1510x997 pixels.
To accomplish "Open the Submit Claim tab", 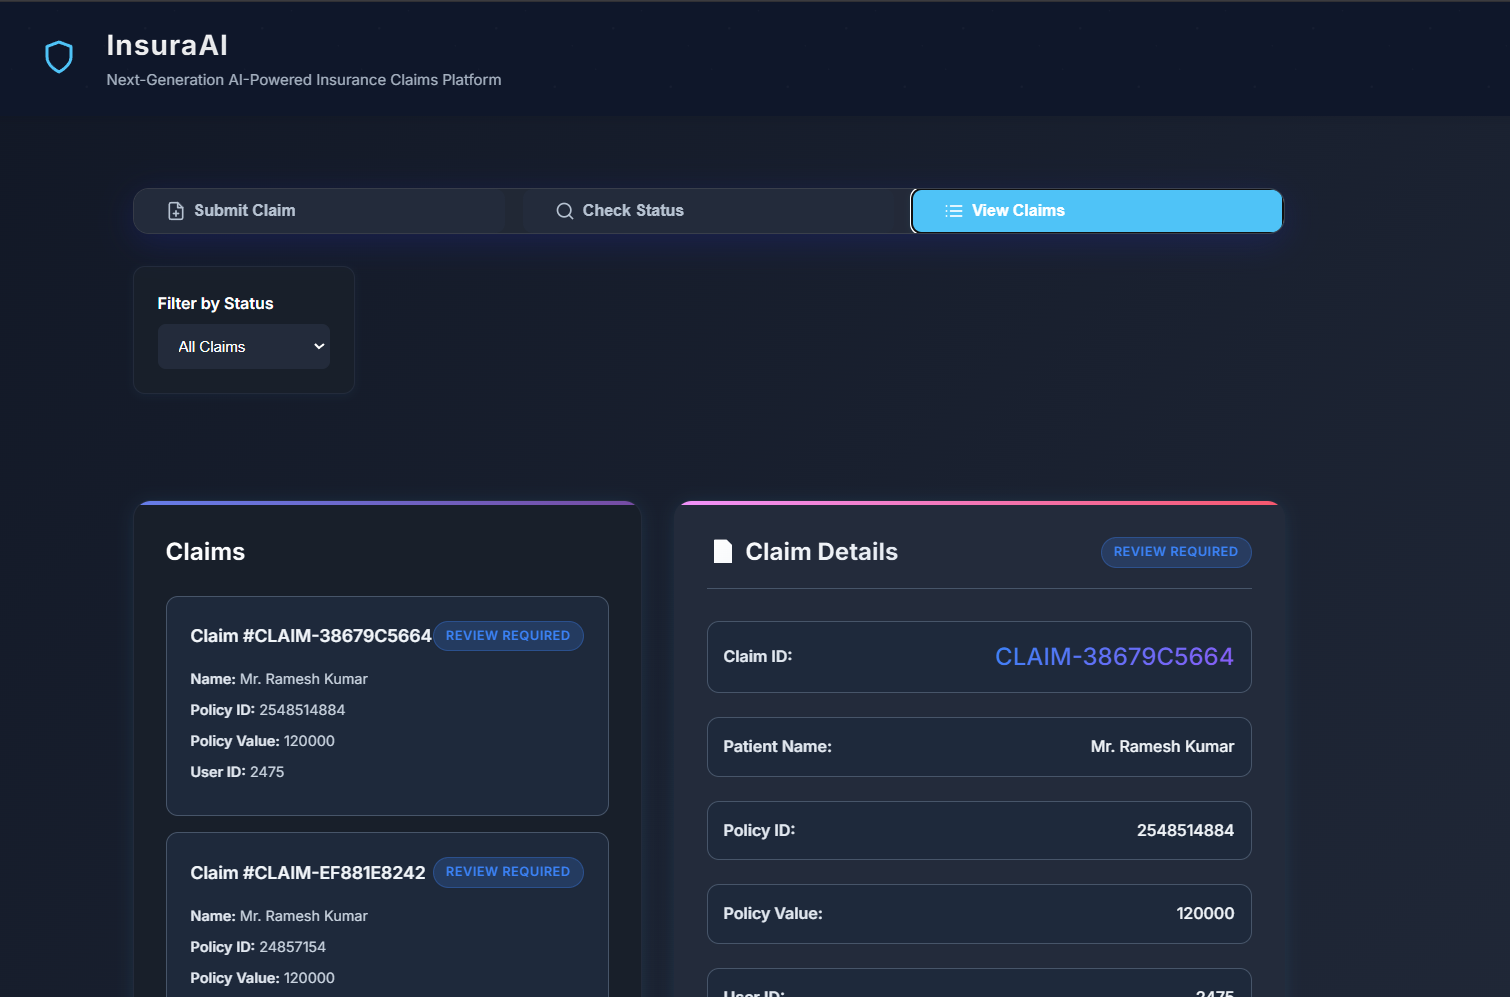I will pos(327,211).
